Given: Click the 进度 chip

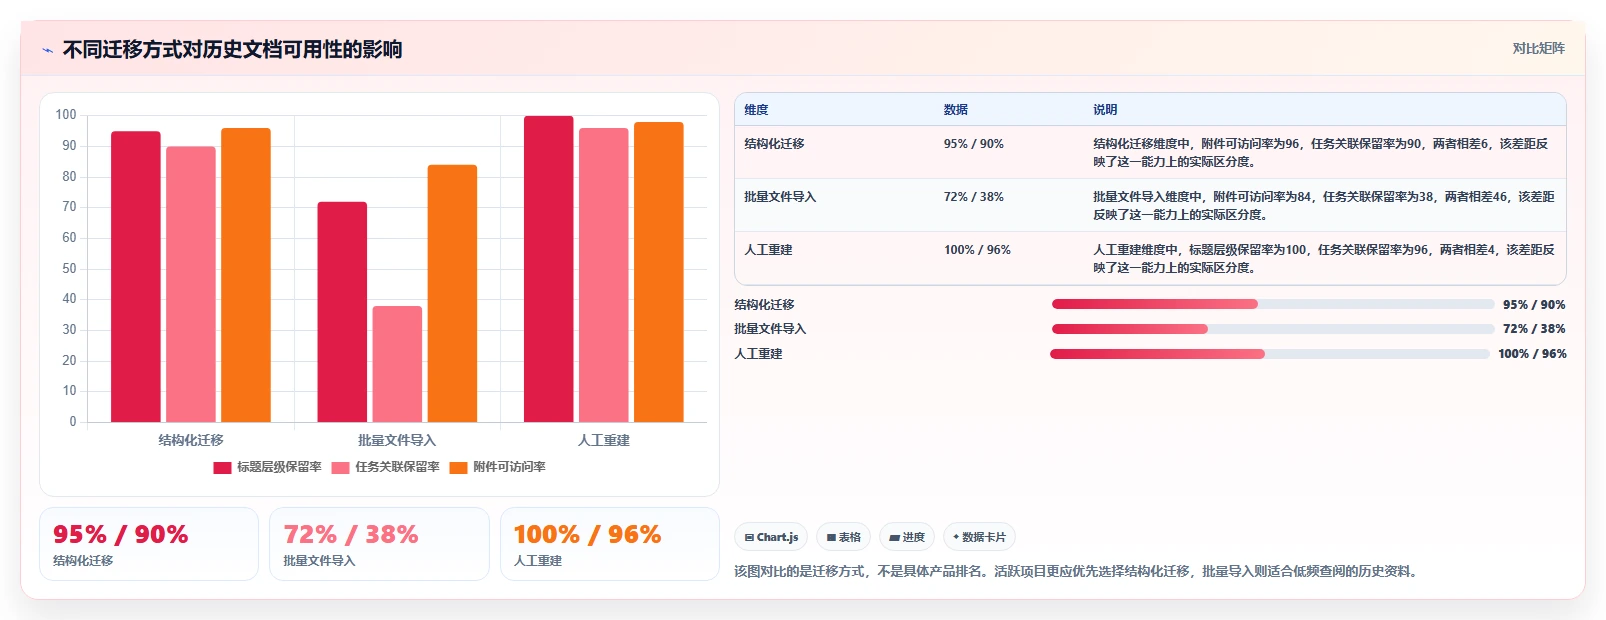Looking at the screenshot, I should pos(907,537).
